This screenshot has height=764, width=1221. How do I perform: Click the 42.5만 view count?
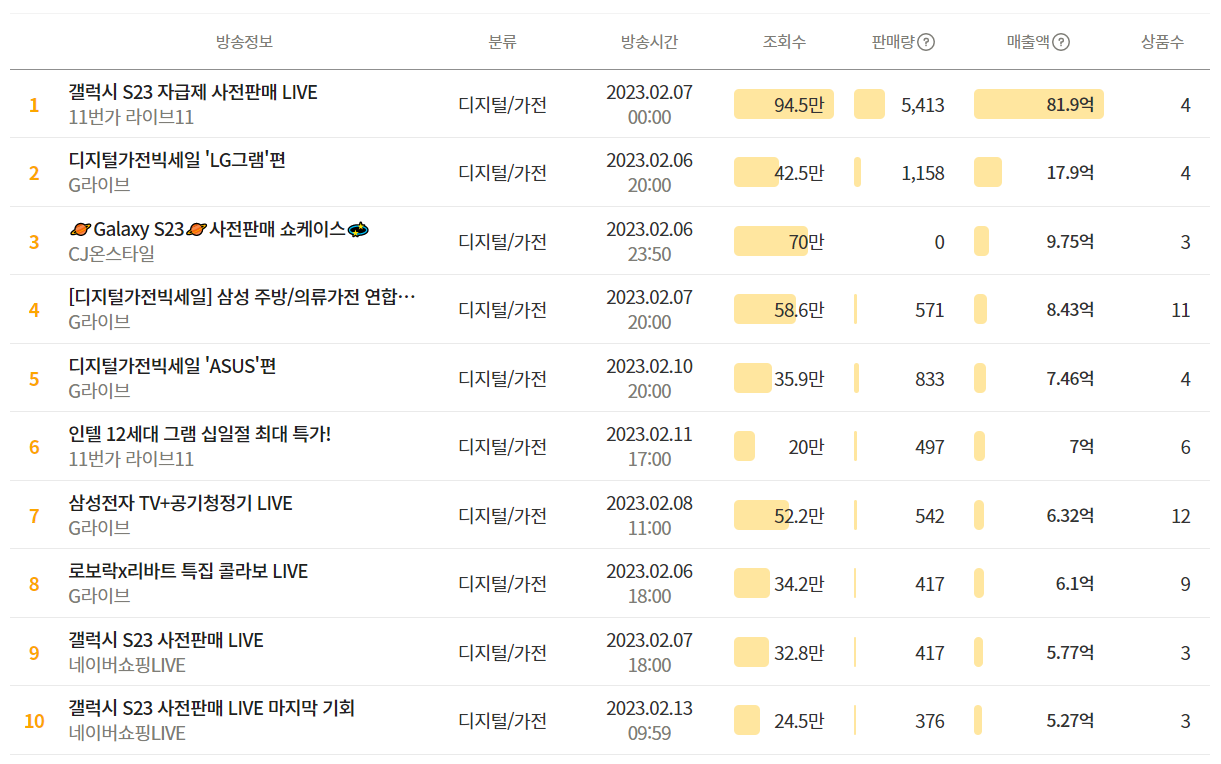(x=799, y=173)
